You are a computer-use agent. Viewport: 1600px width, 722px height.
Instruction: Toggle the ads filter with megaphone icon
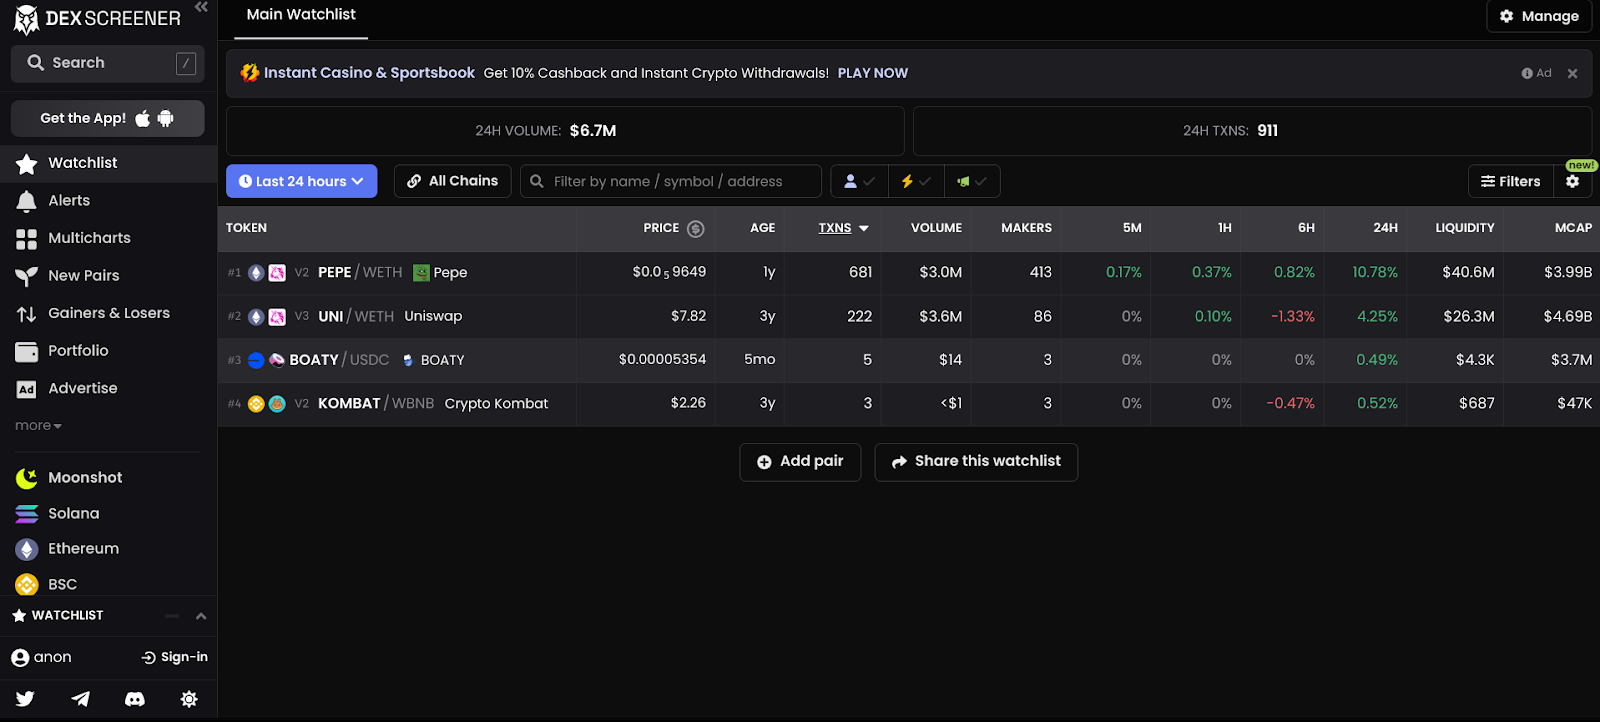(972, 181)
